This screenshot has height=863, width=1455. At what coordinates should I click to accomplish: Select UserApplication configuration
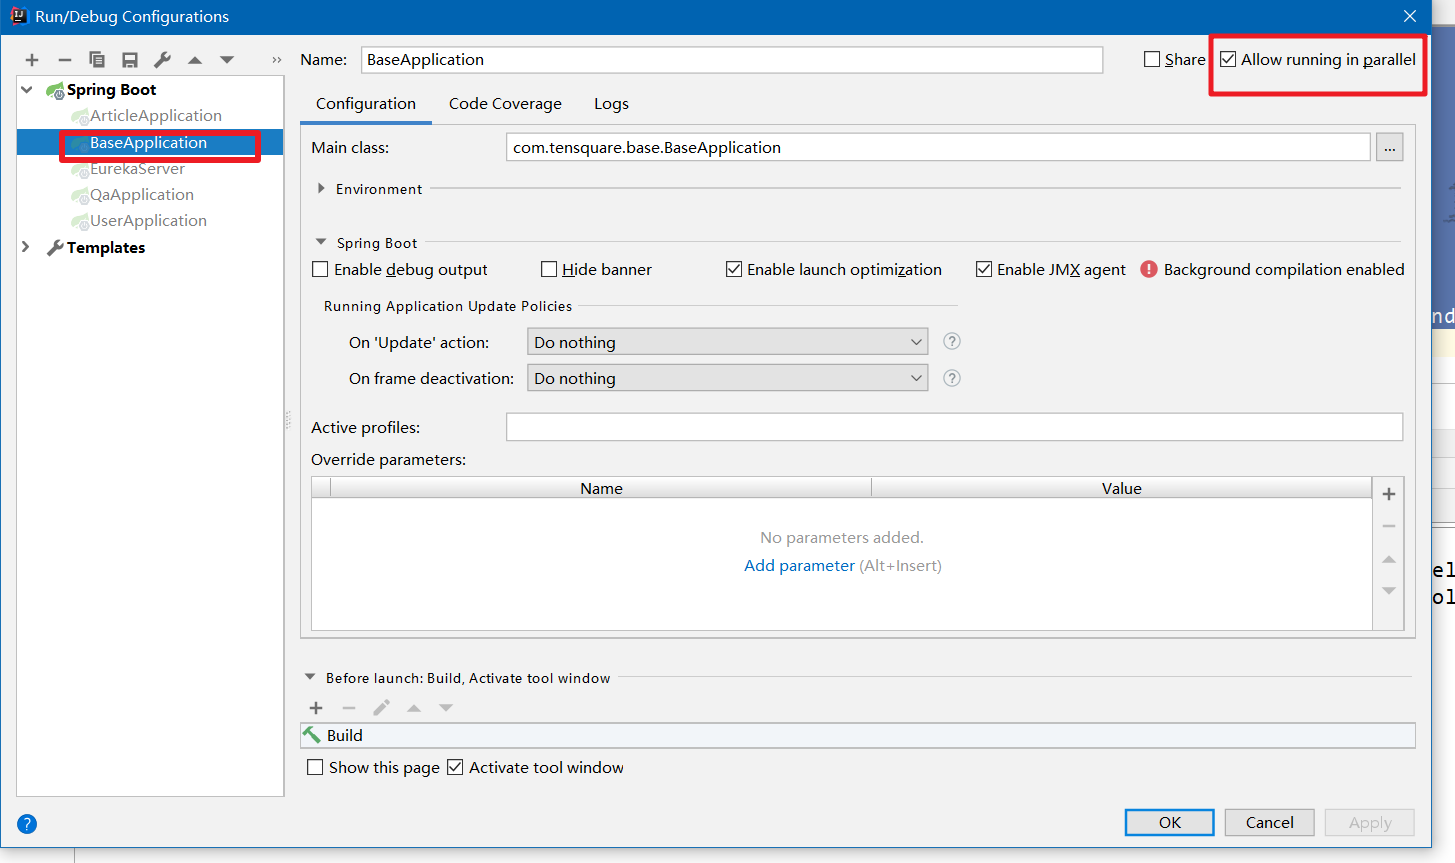coord(148,221)
